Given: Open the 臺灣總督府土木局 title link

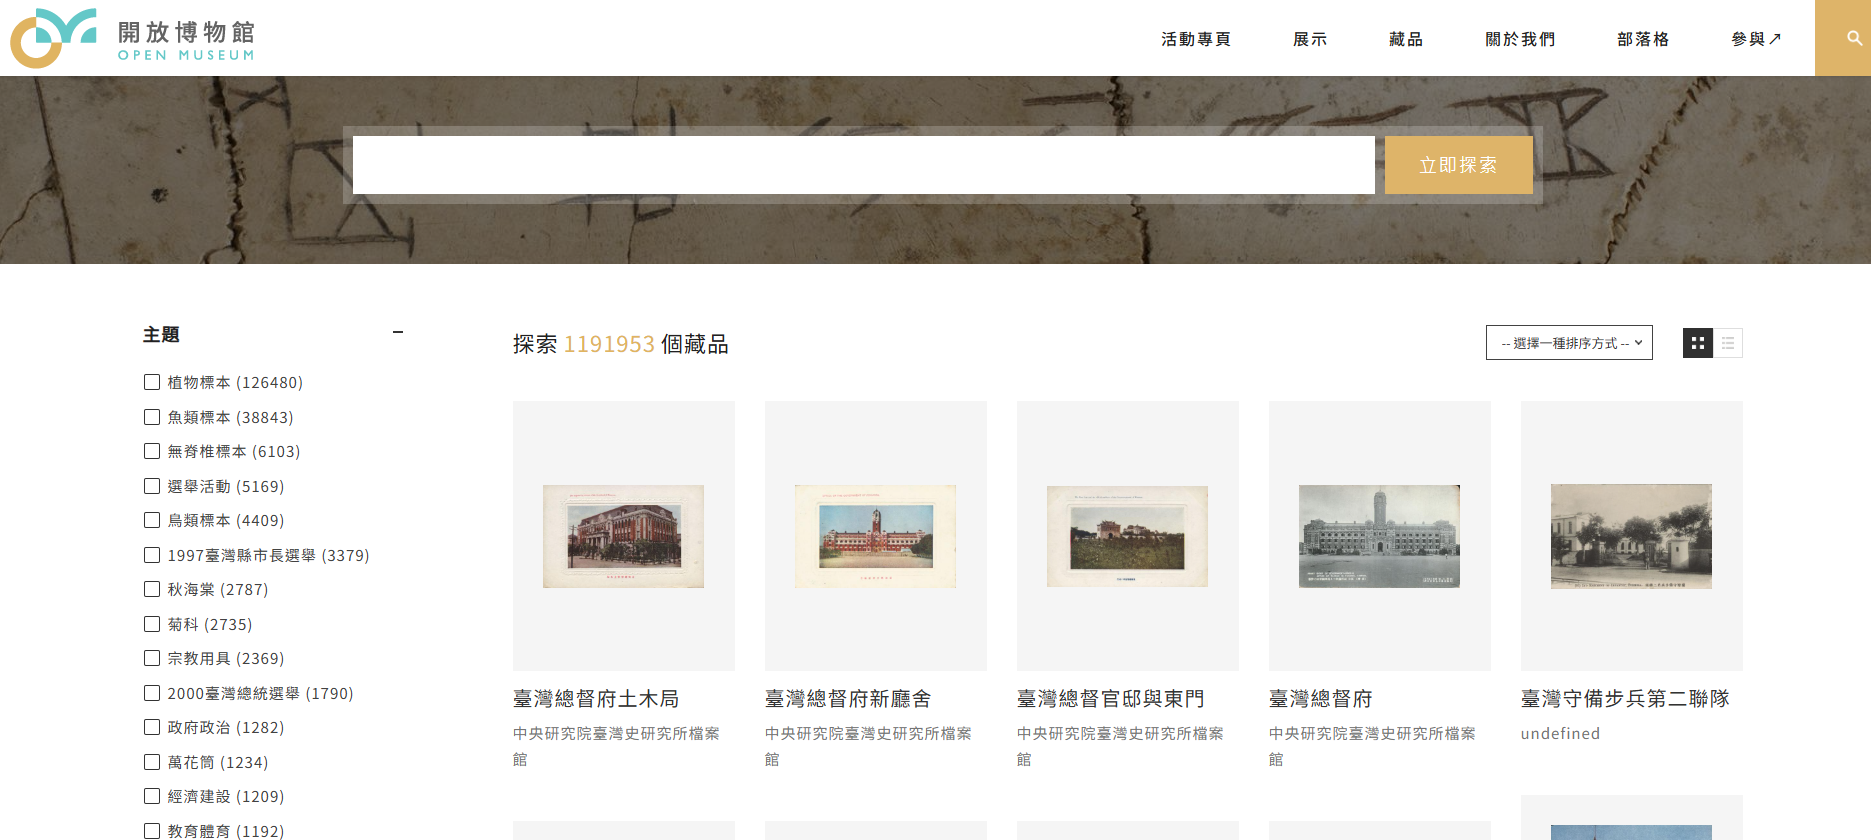Looking at the screenshot, I should pos(596,699).
